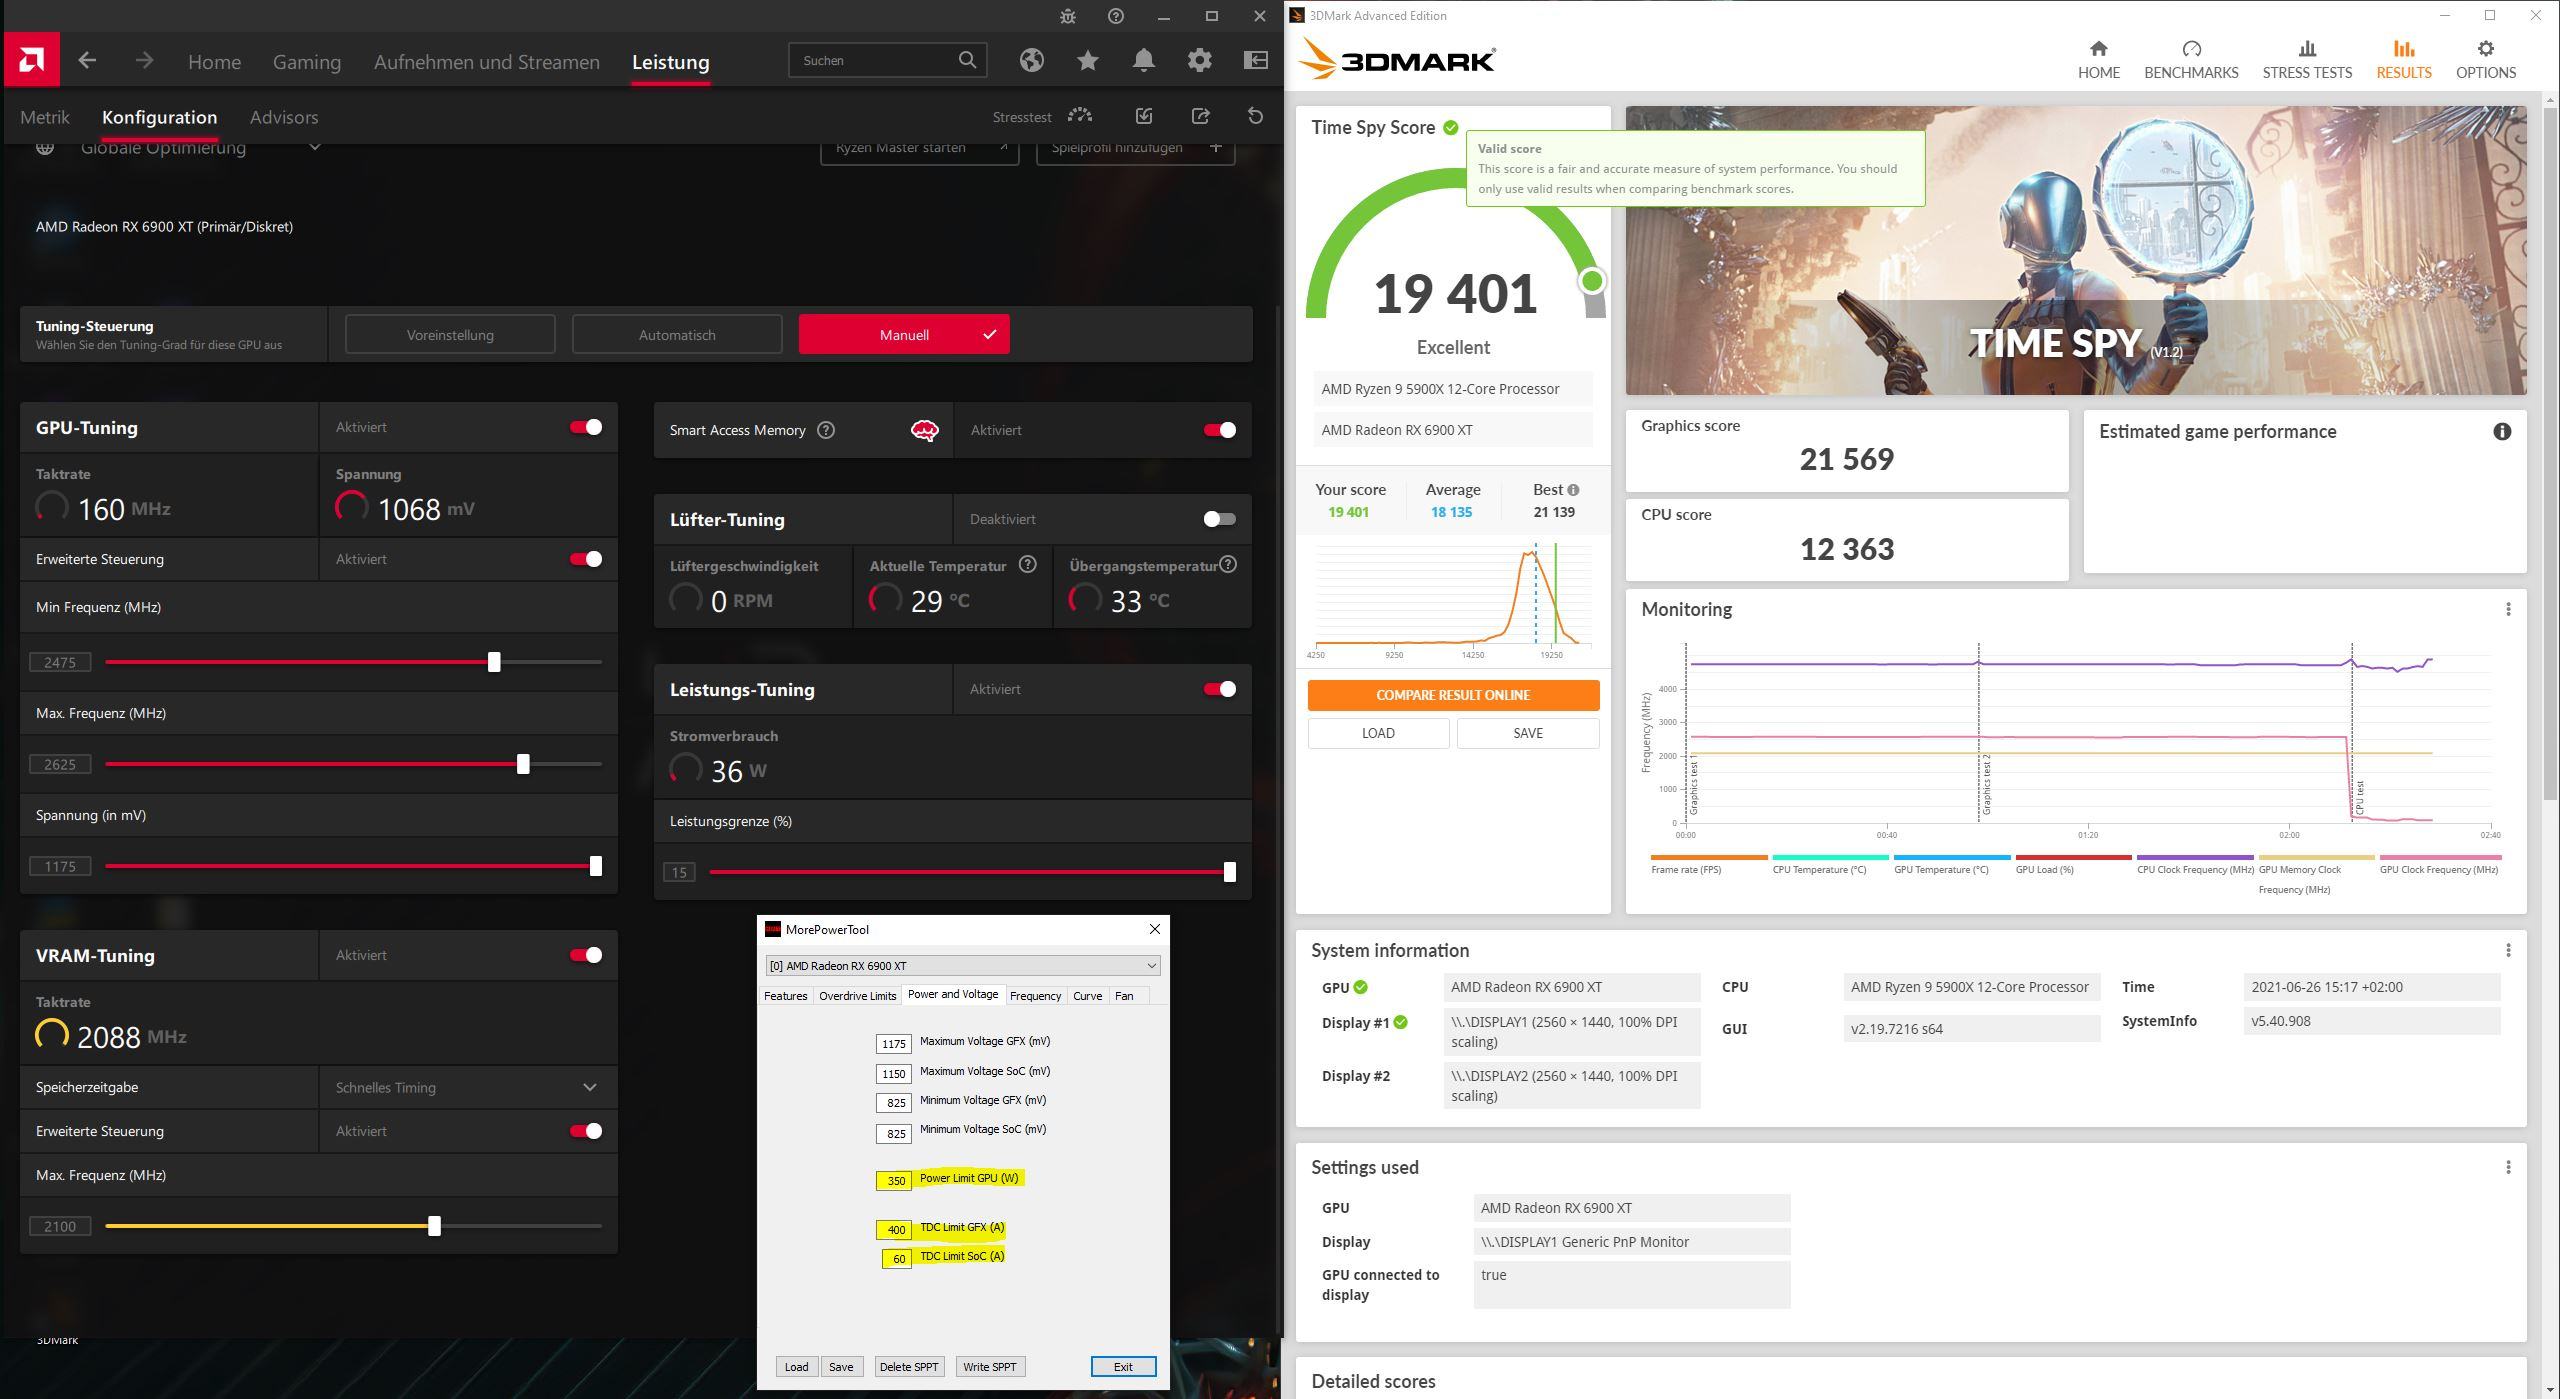
Task: Click Exit in MorePowerTool
Action: 1123,1367
